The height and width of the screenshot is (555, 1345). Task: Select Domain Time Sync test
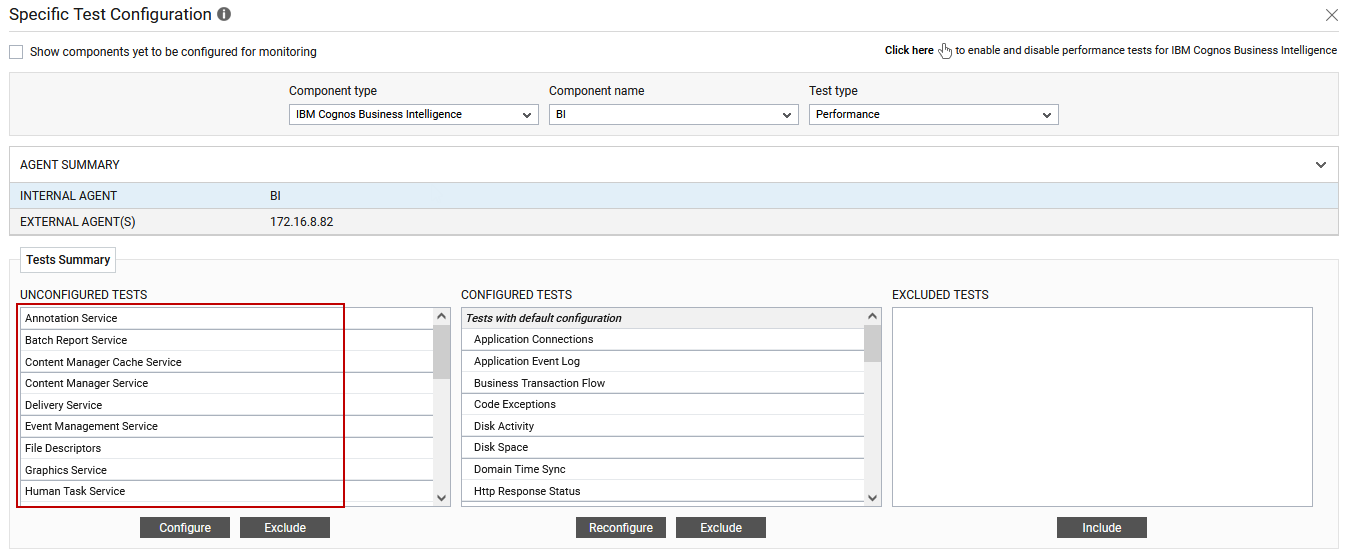pos(663,469)
